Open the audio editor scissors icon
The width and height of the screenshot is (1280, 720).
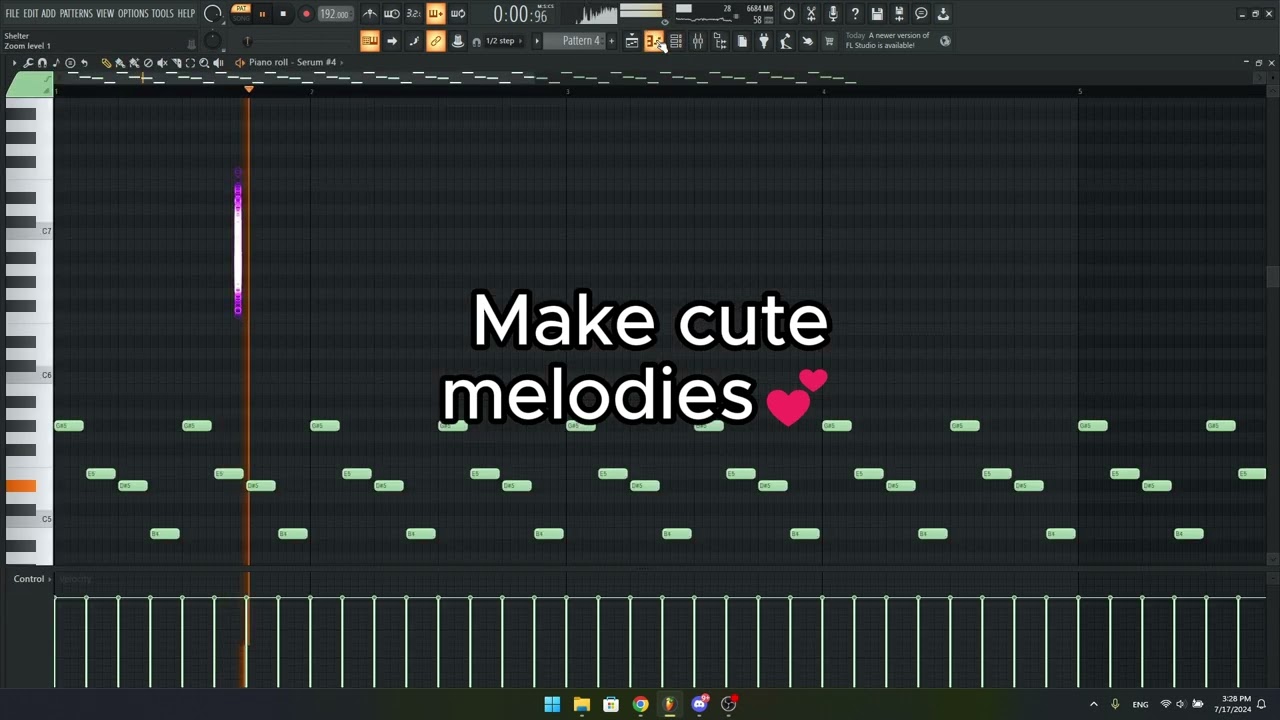tap(811, 14)
